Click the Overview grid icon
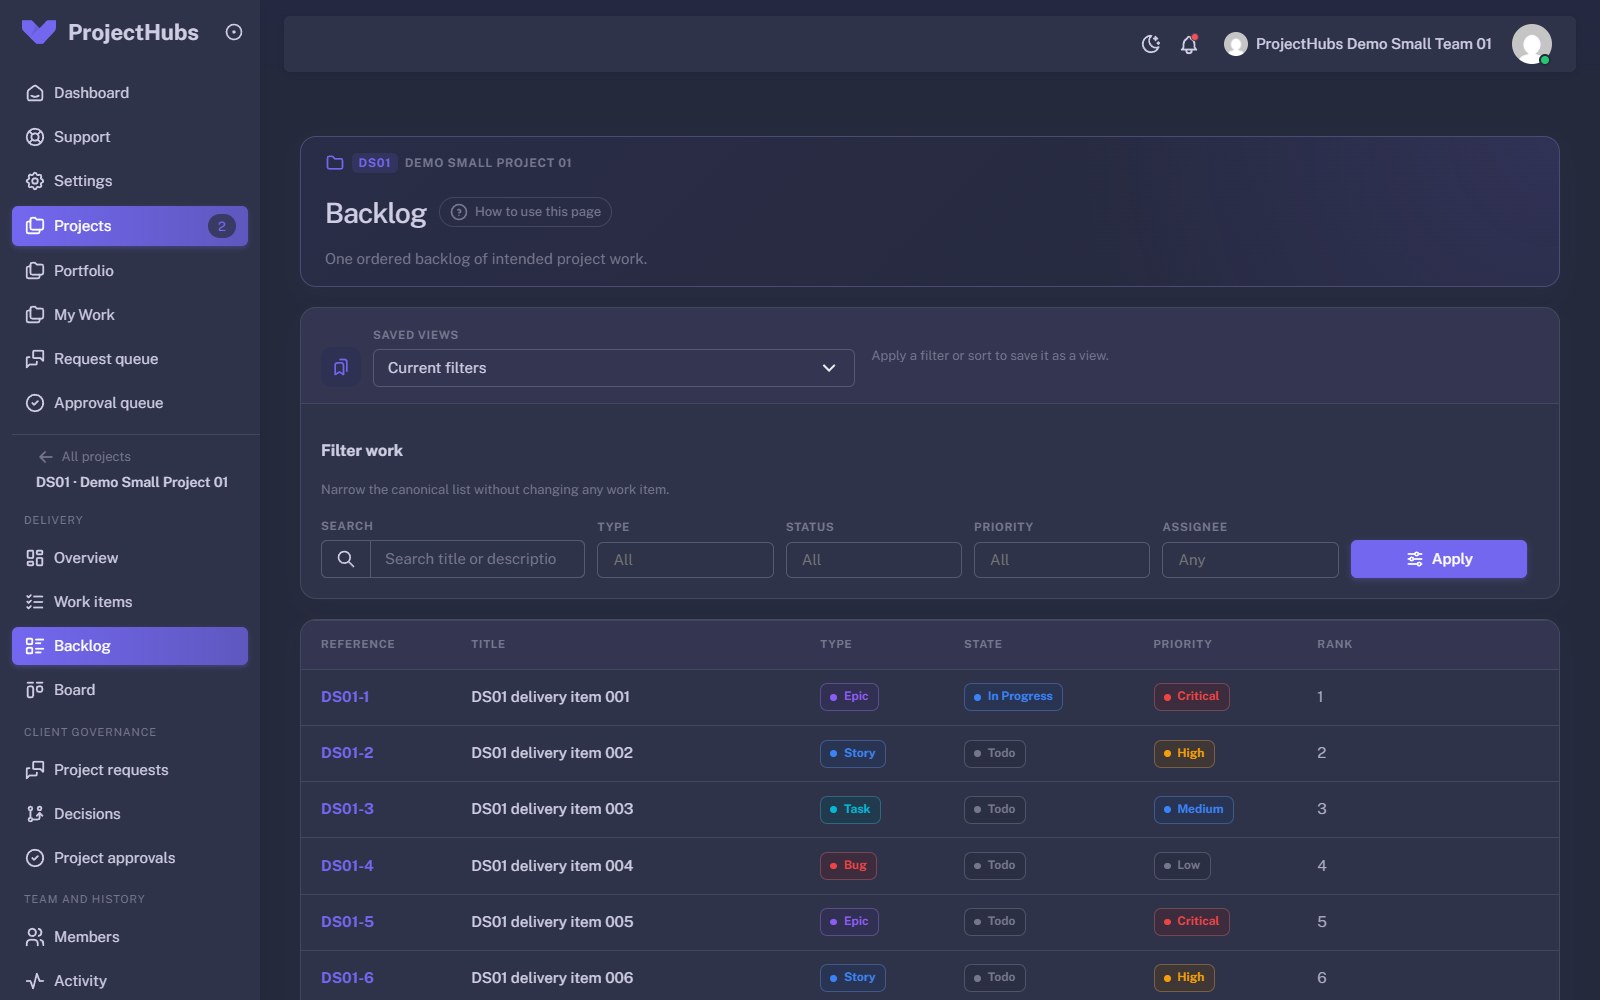Viewport: 1600px width, 1000px height. click(35, 558)
